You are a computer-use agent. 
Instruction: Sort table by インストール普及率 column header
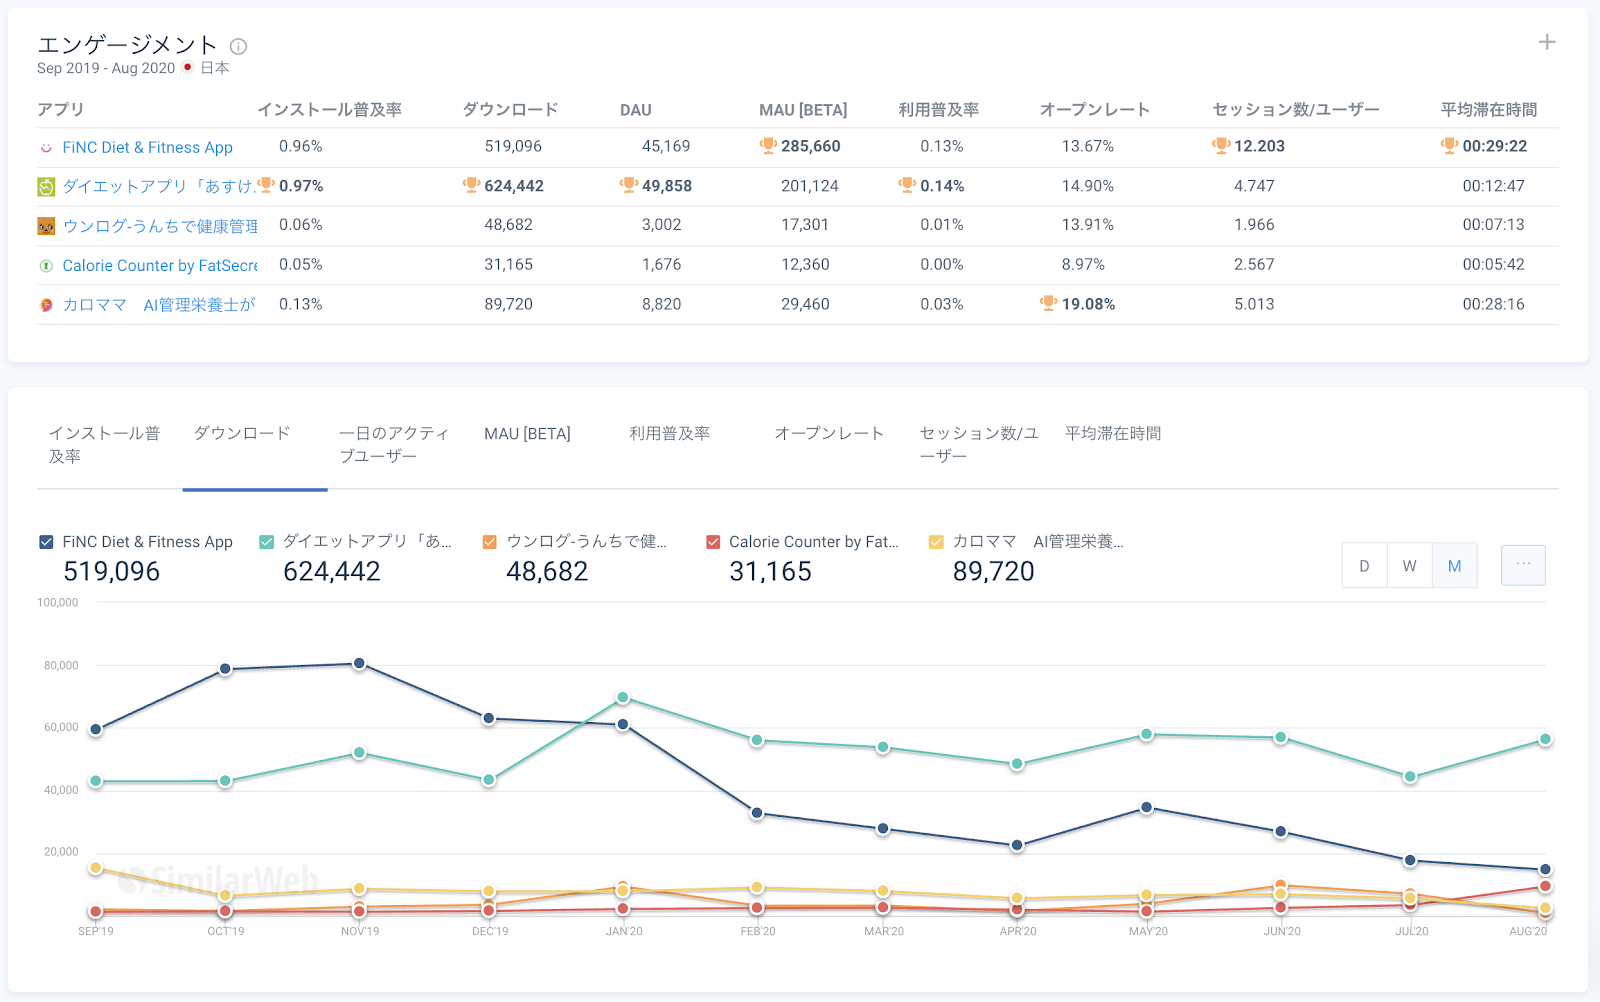(x=329, y=110)
